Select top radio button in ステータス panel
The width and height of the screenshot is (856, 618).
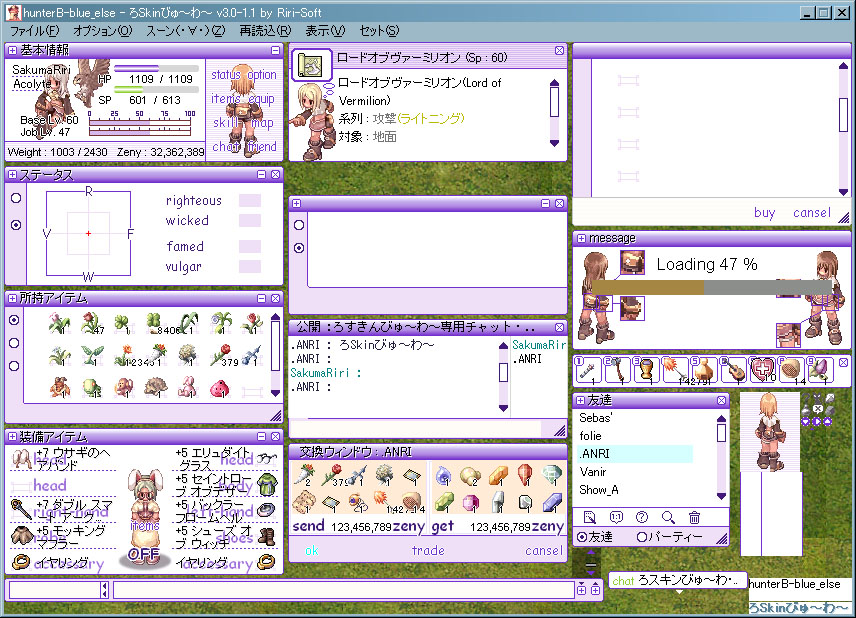tap(16, 198)
